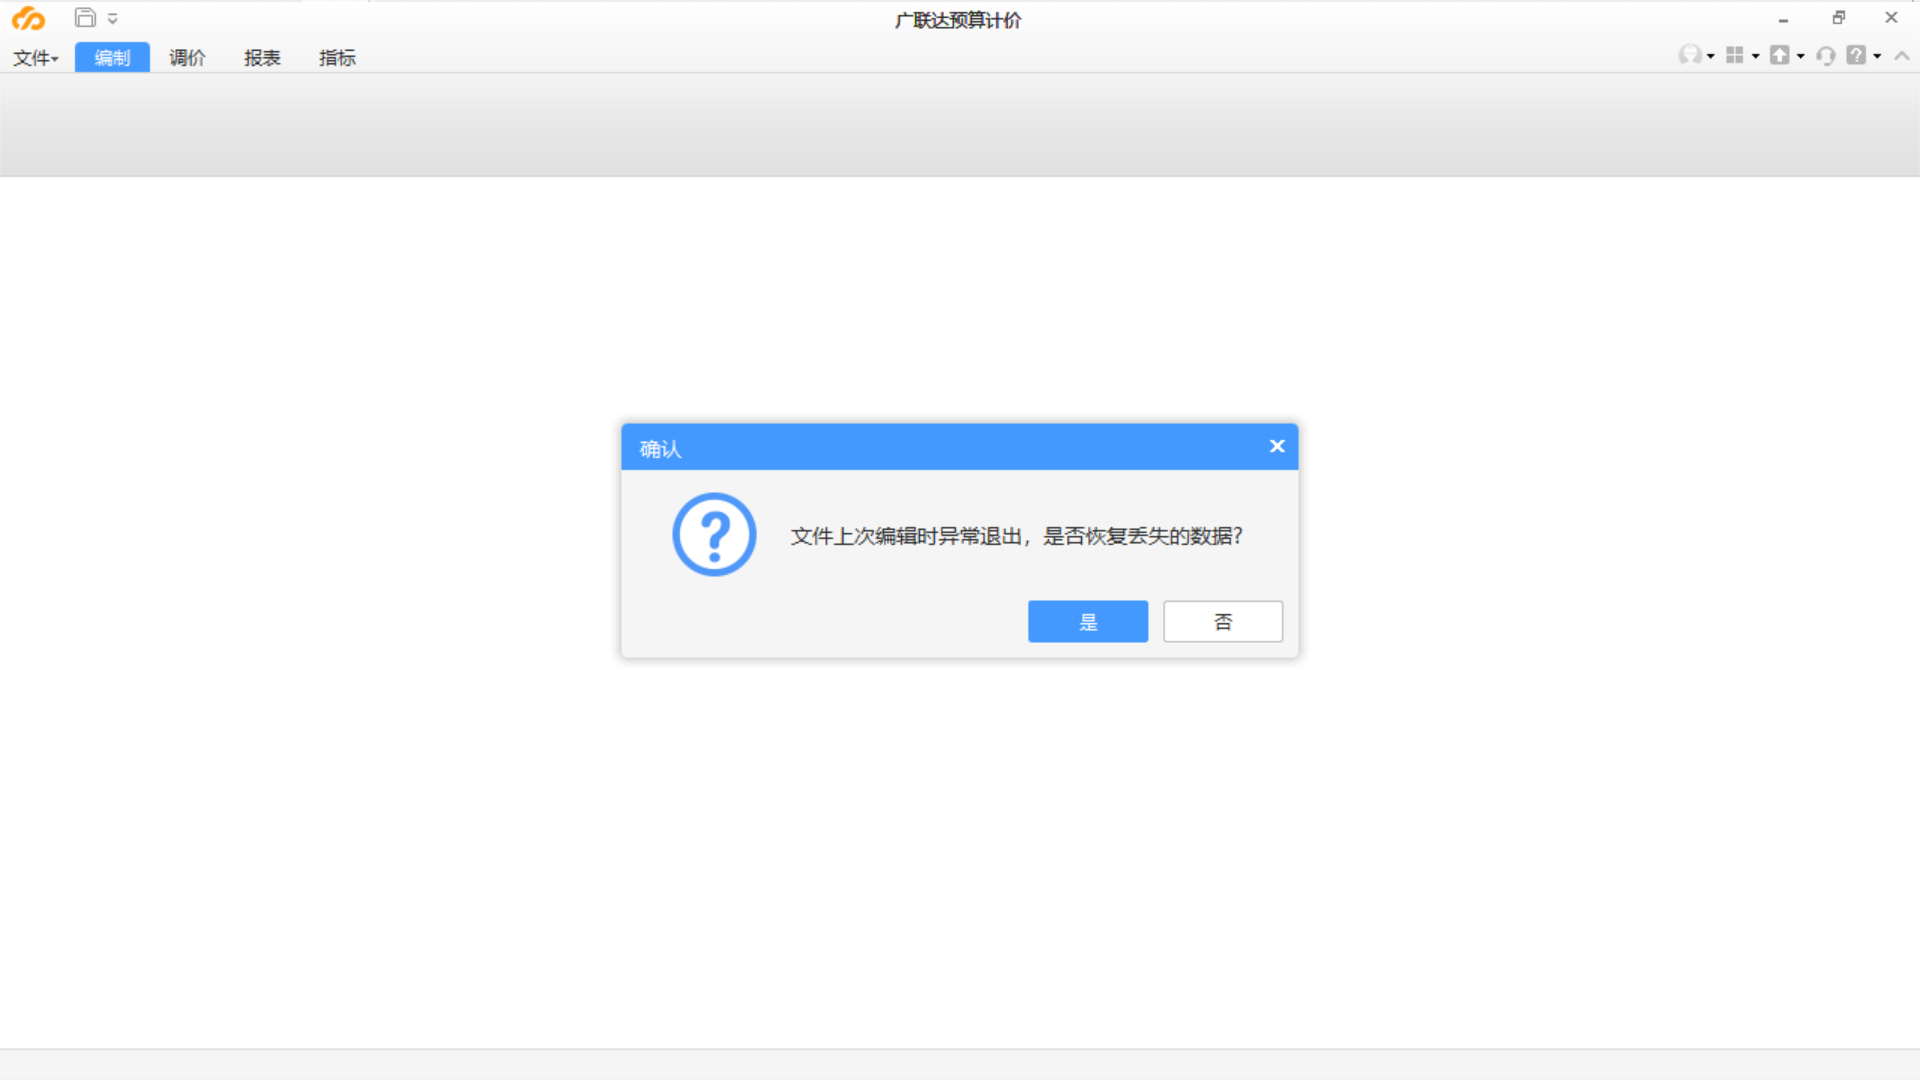Switch to the 指标 tab
Viewport: 1920px width, 1080px height.
tap(337, 58)
